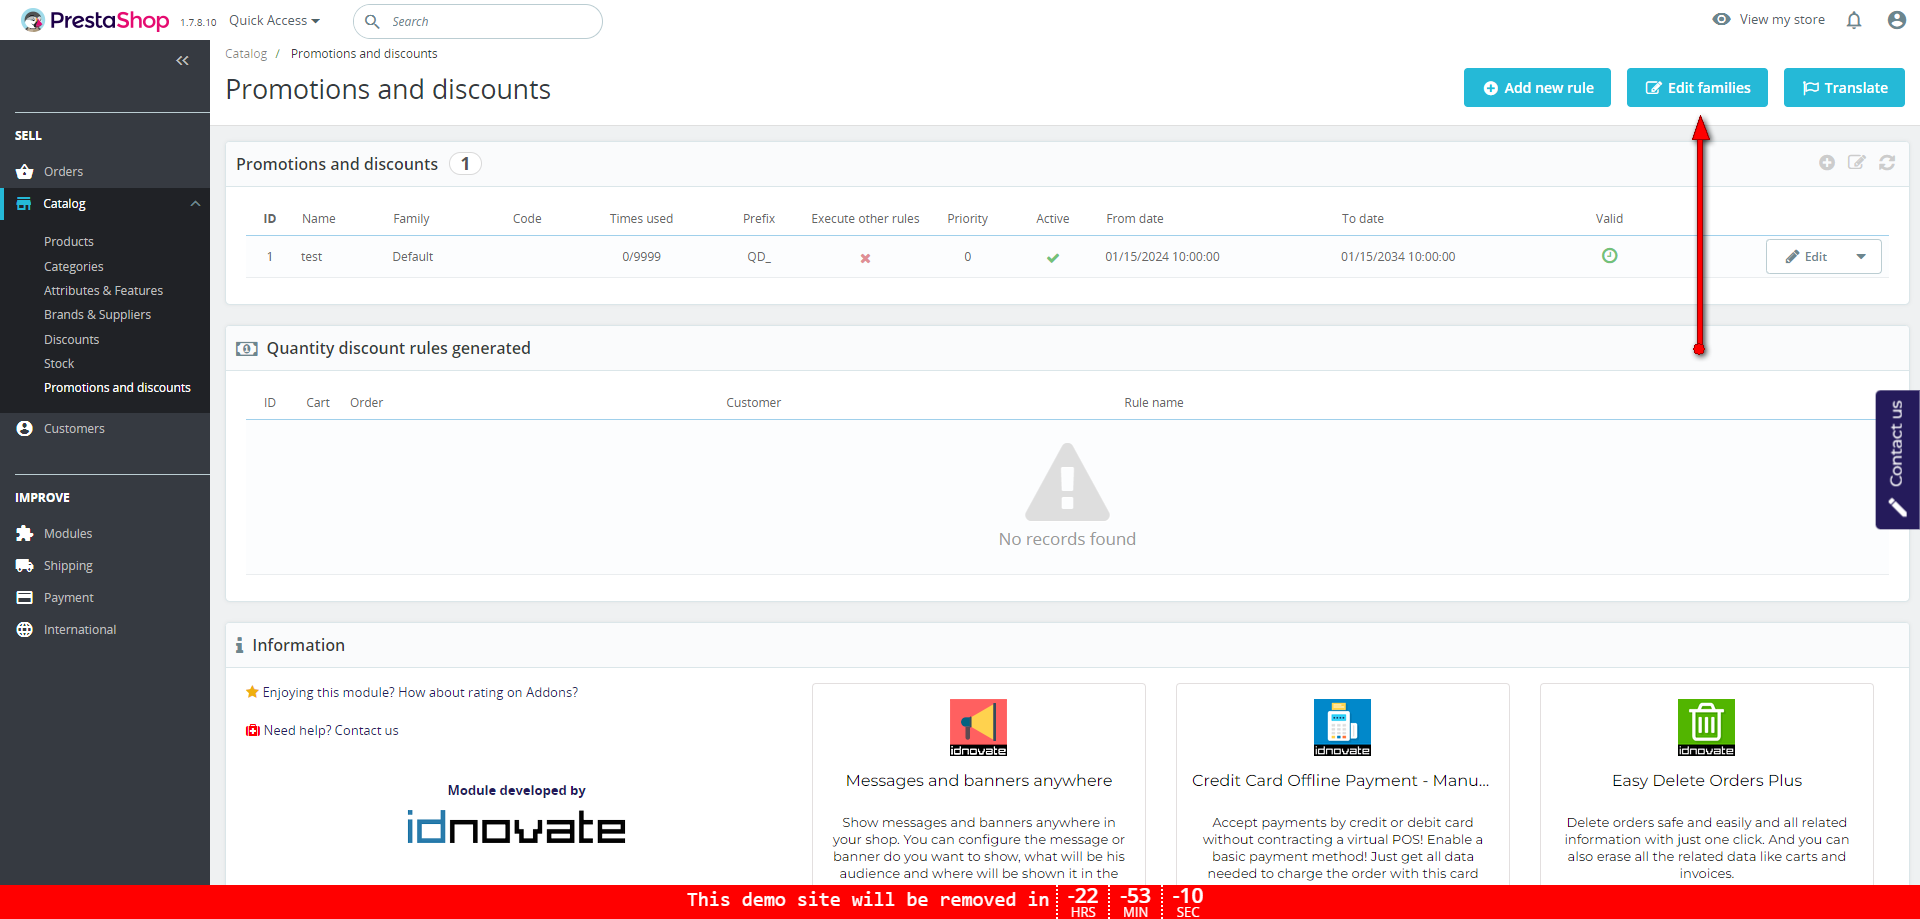The width and height of the screenshot is (1920, 919).
Task: Click the Family cell 'Default'
Action: (x=413, y=257)
